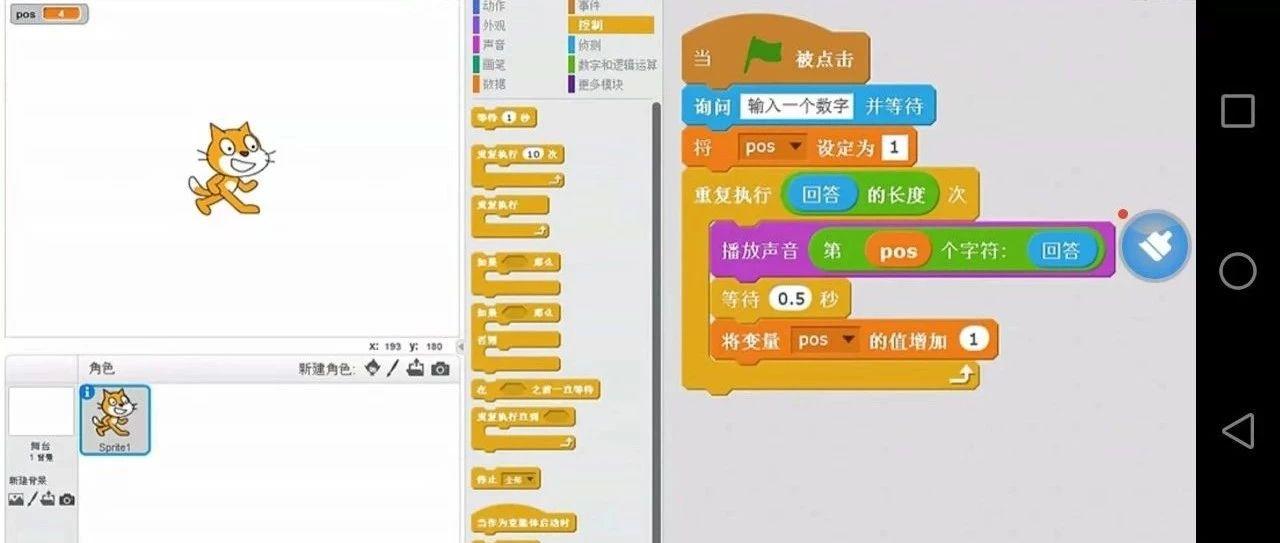Screen dimensions: 1280x543
Task: Click the 新建背景 label
Action: [27, 481]
